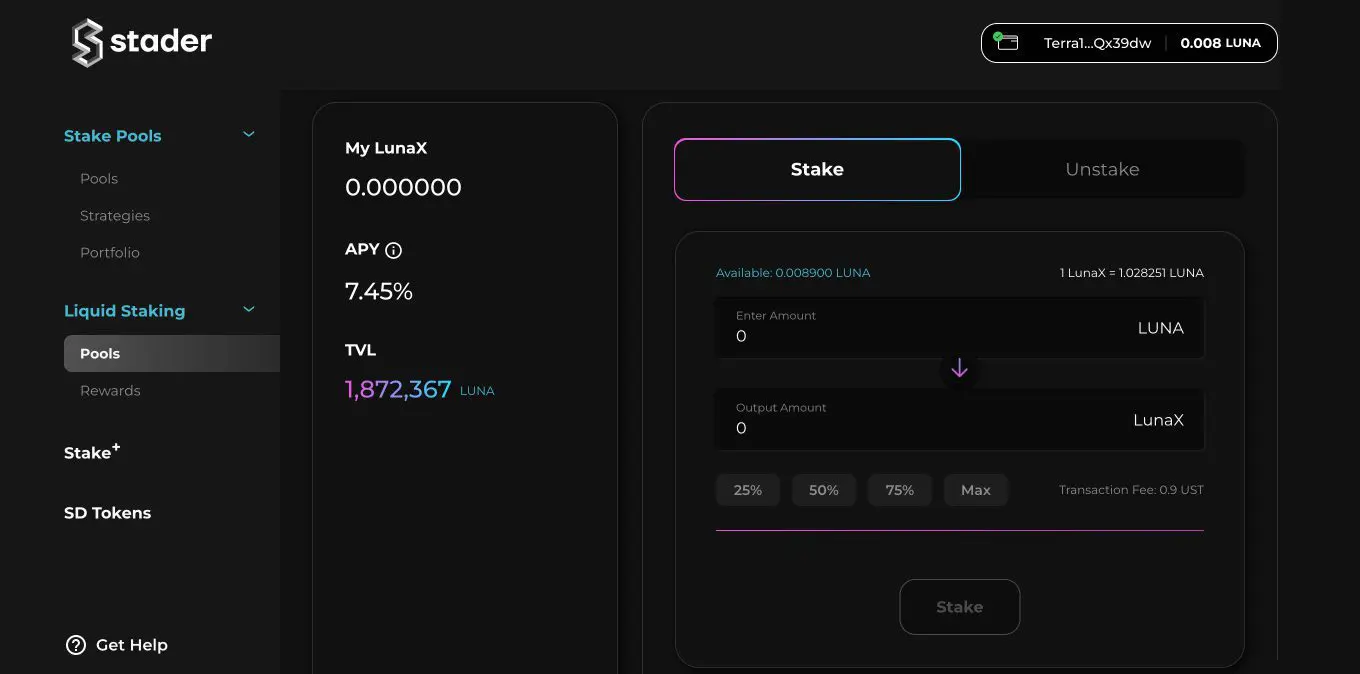
Task: Click the Liquid Staking heading
Action: (124, 311)
